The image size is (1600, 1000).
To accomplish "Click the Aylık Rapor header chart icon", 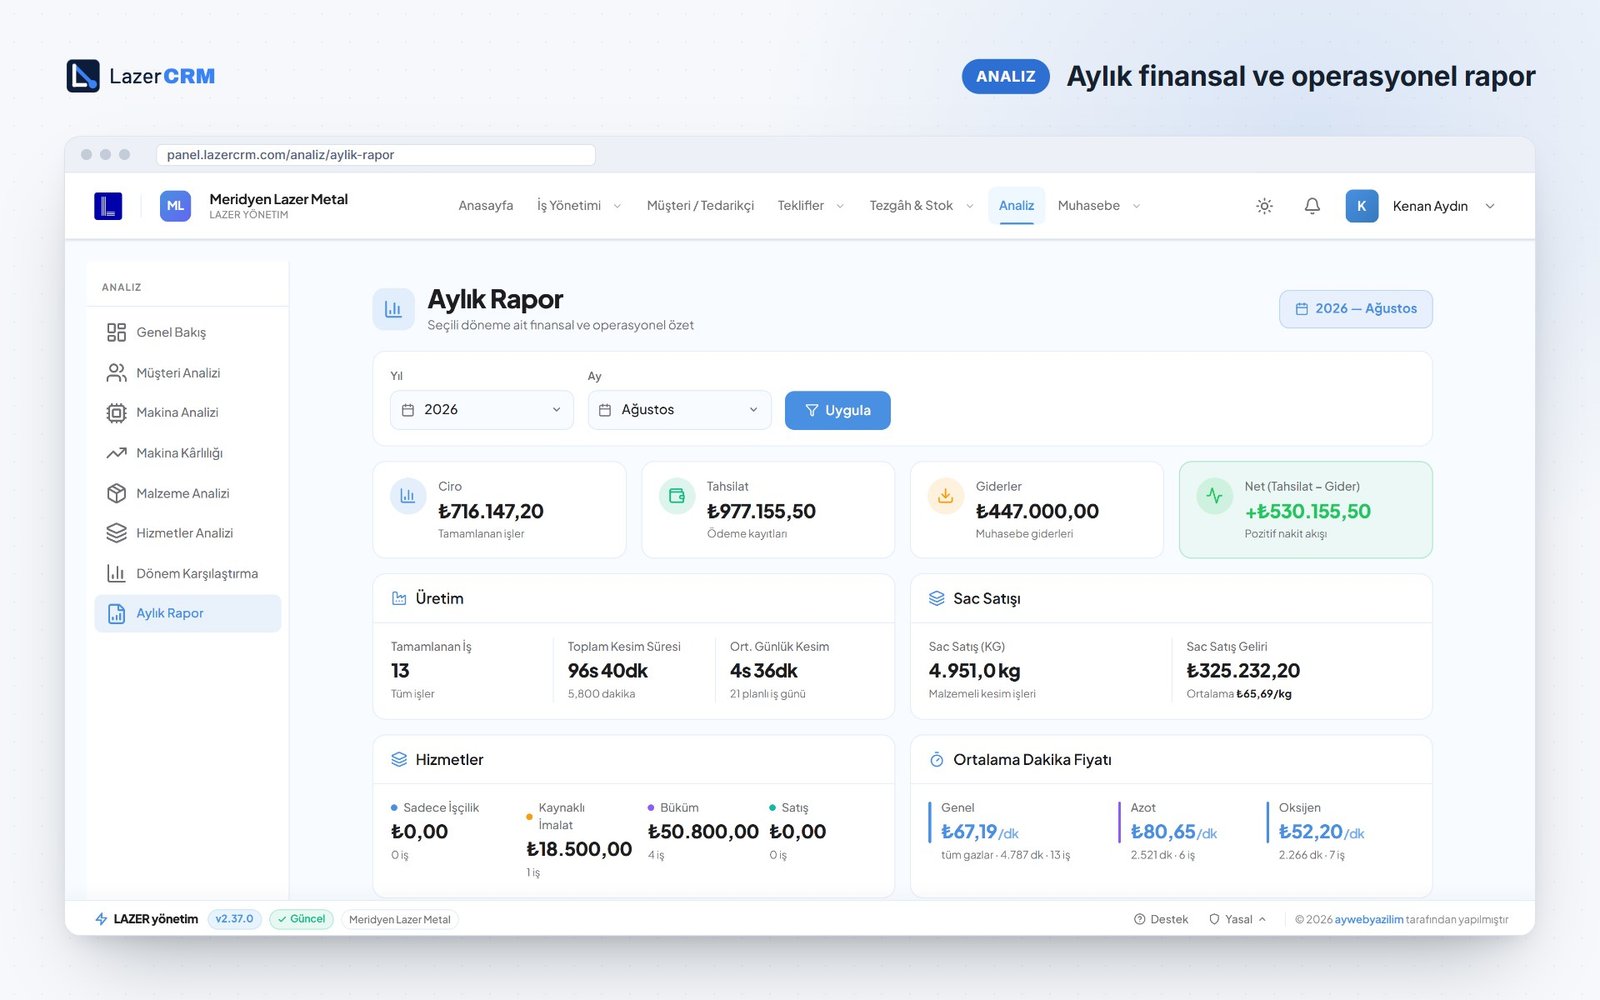I will click(393, 310).
